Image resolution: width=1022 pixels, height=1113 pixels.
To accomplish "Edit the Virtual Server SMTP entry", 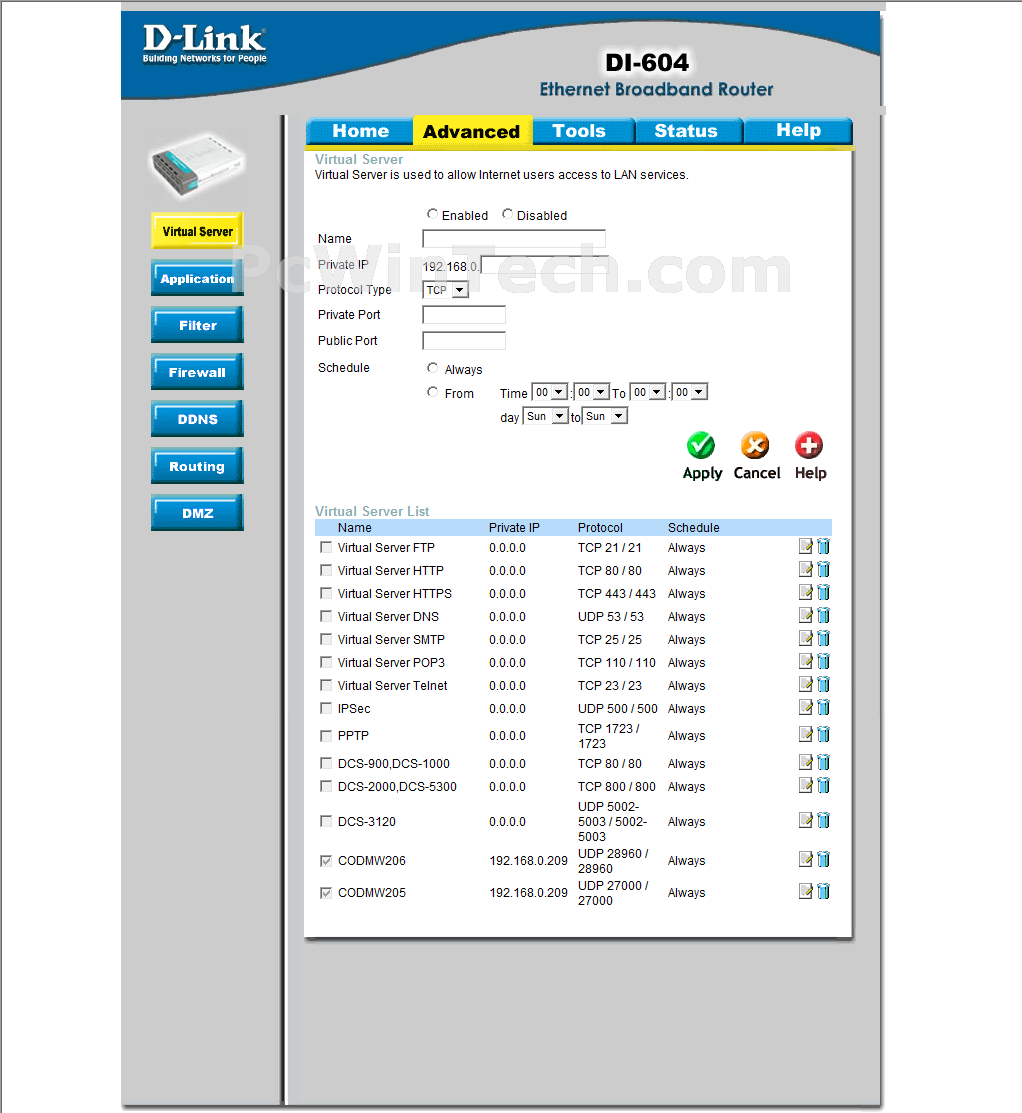I will pyautogui.click(x=806, y=638).
